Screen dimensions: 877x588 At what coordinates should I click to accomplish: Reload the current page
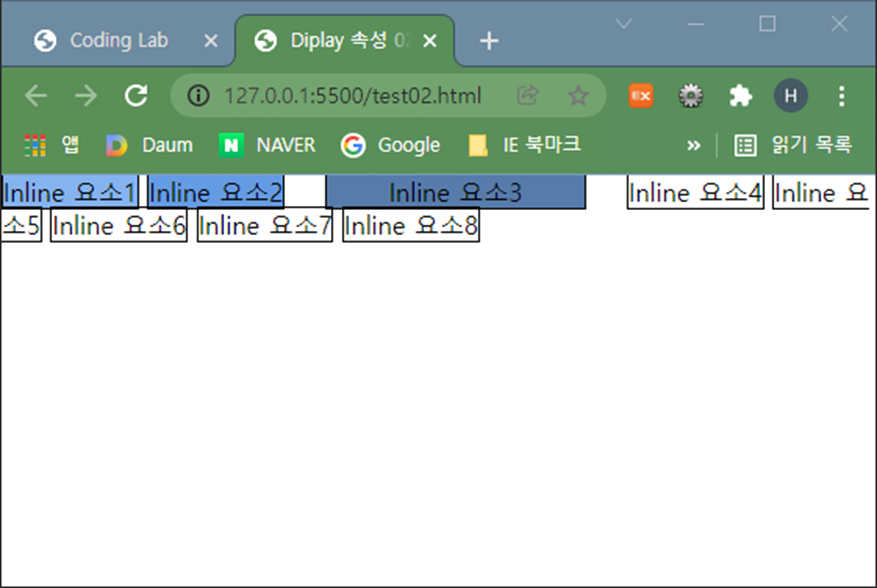[136, 96]
